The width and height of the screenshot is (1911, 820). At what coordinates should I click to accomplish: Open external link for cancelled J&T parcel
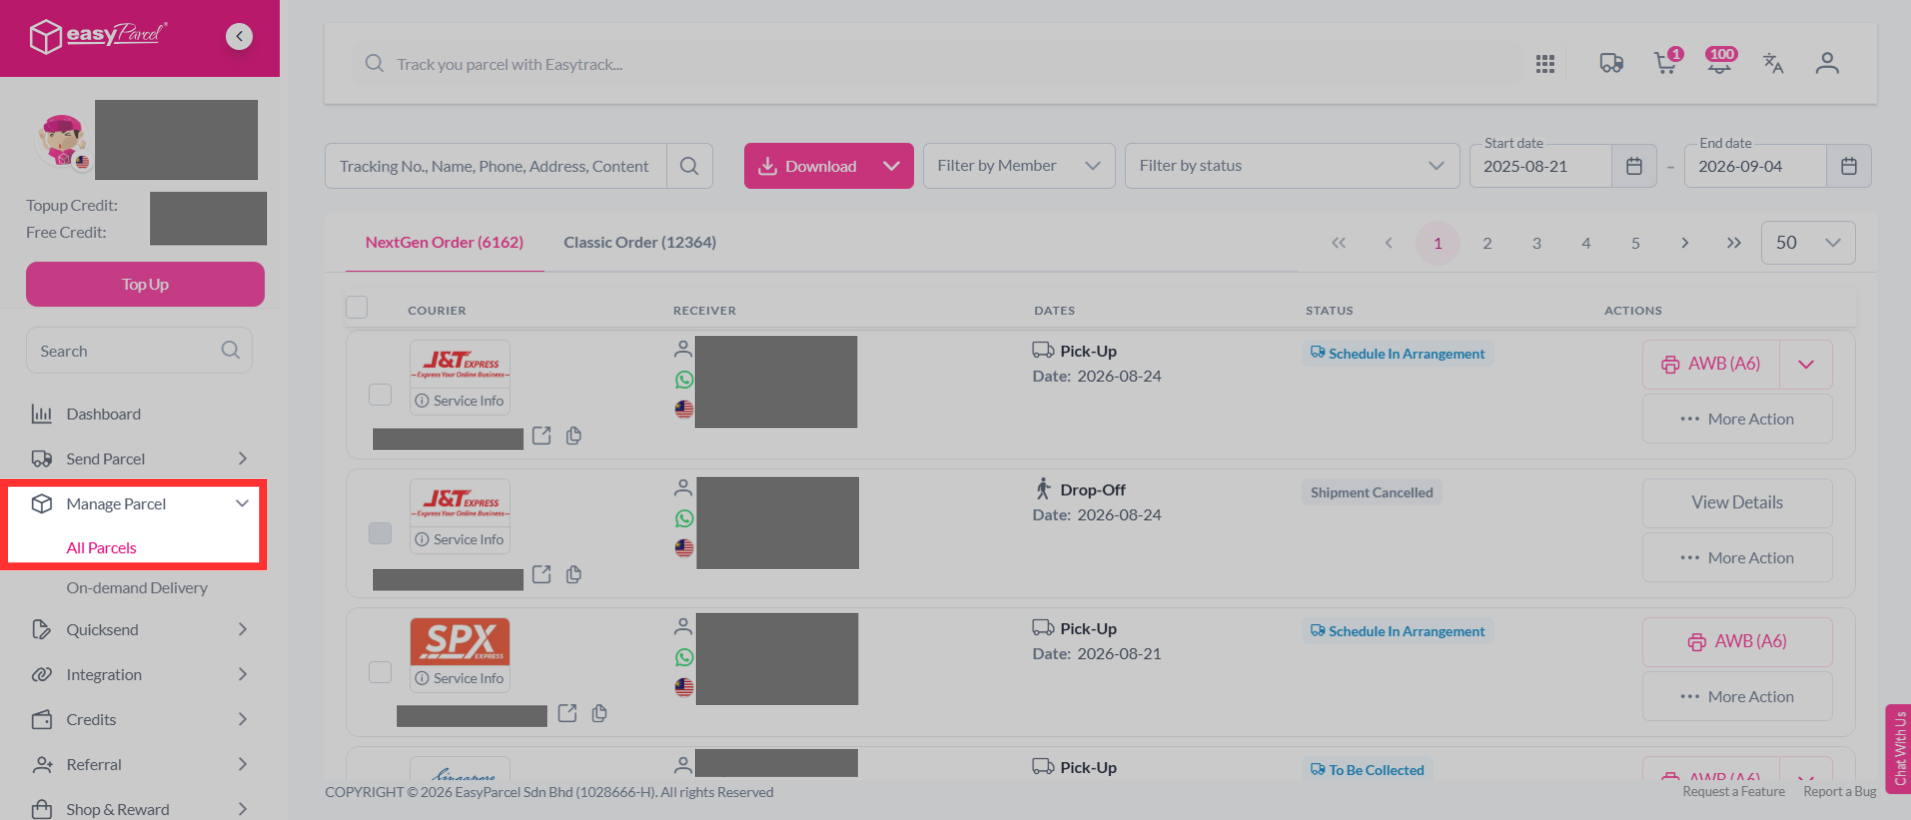click(x=542, y=575)
